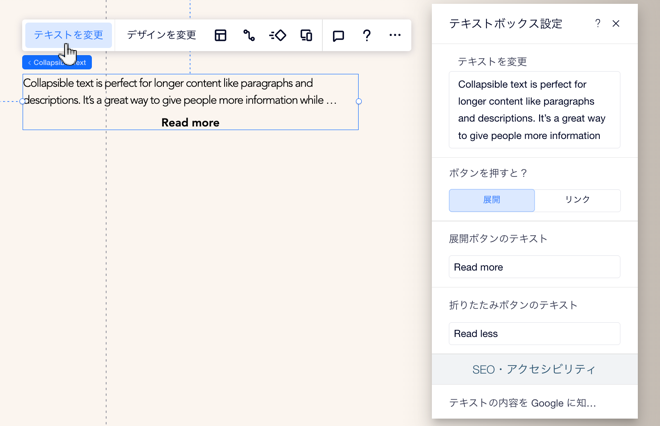Click the toolbar help question mark
Screen dimensions: 660x426
(x=367, y=35)
